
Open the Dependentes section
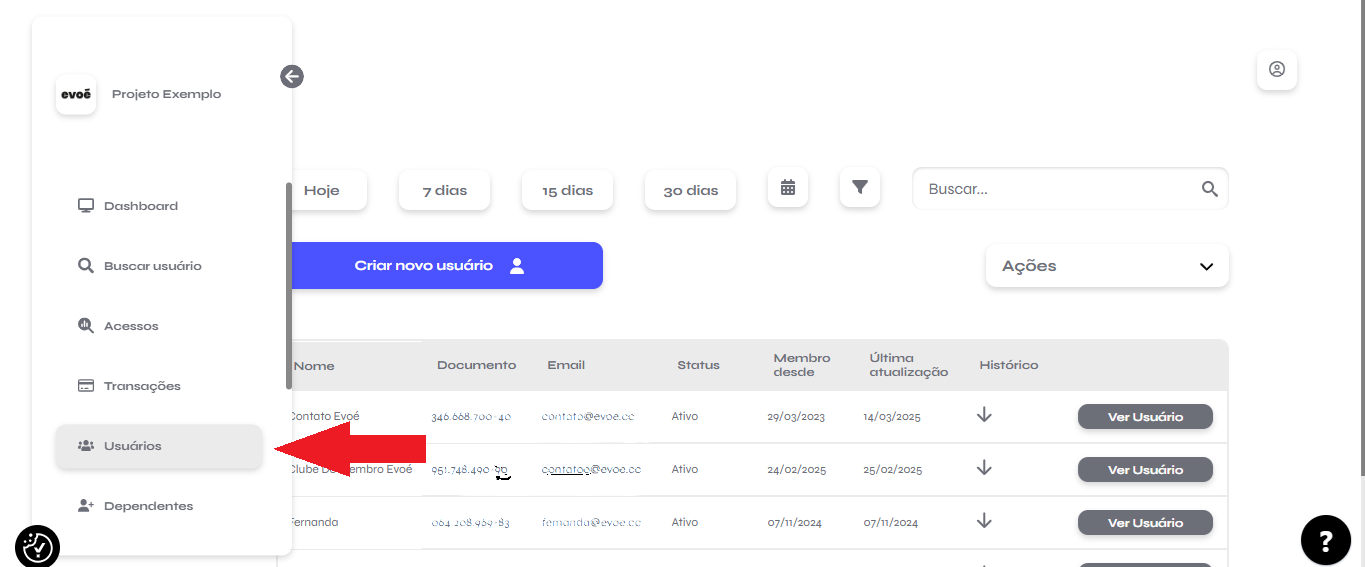point(159,506)
